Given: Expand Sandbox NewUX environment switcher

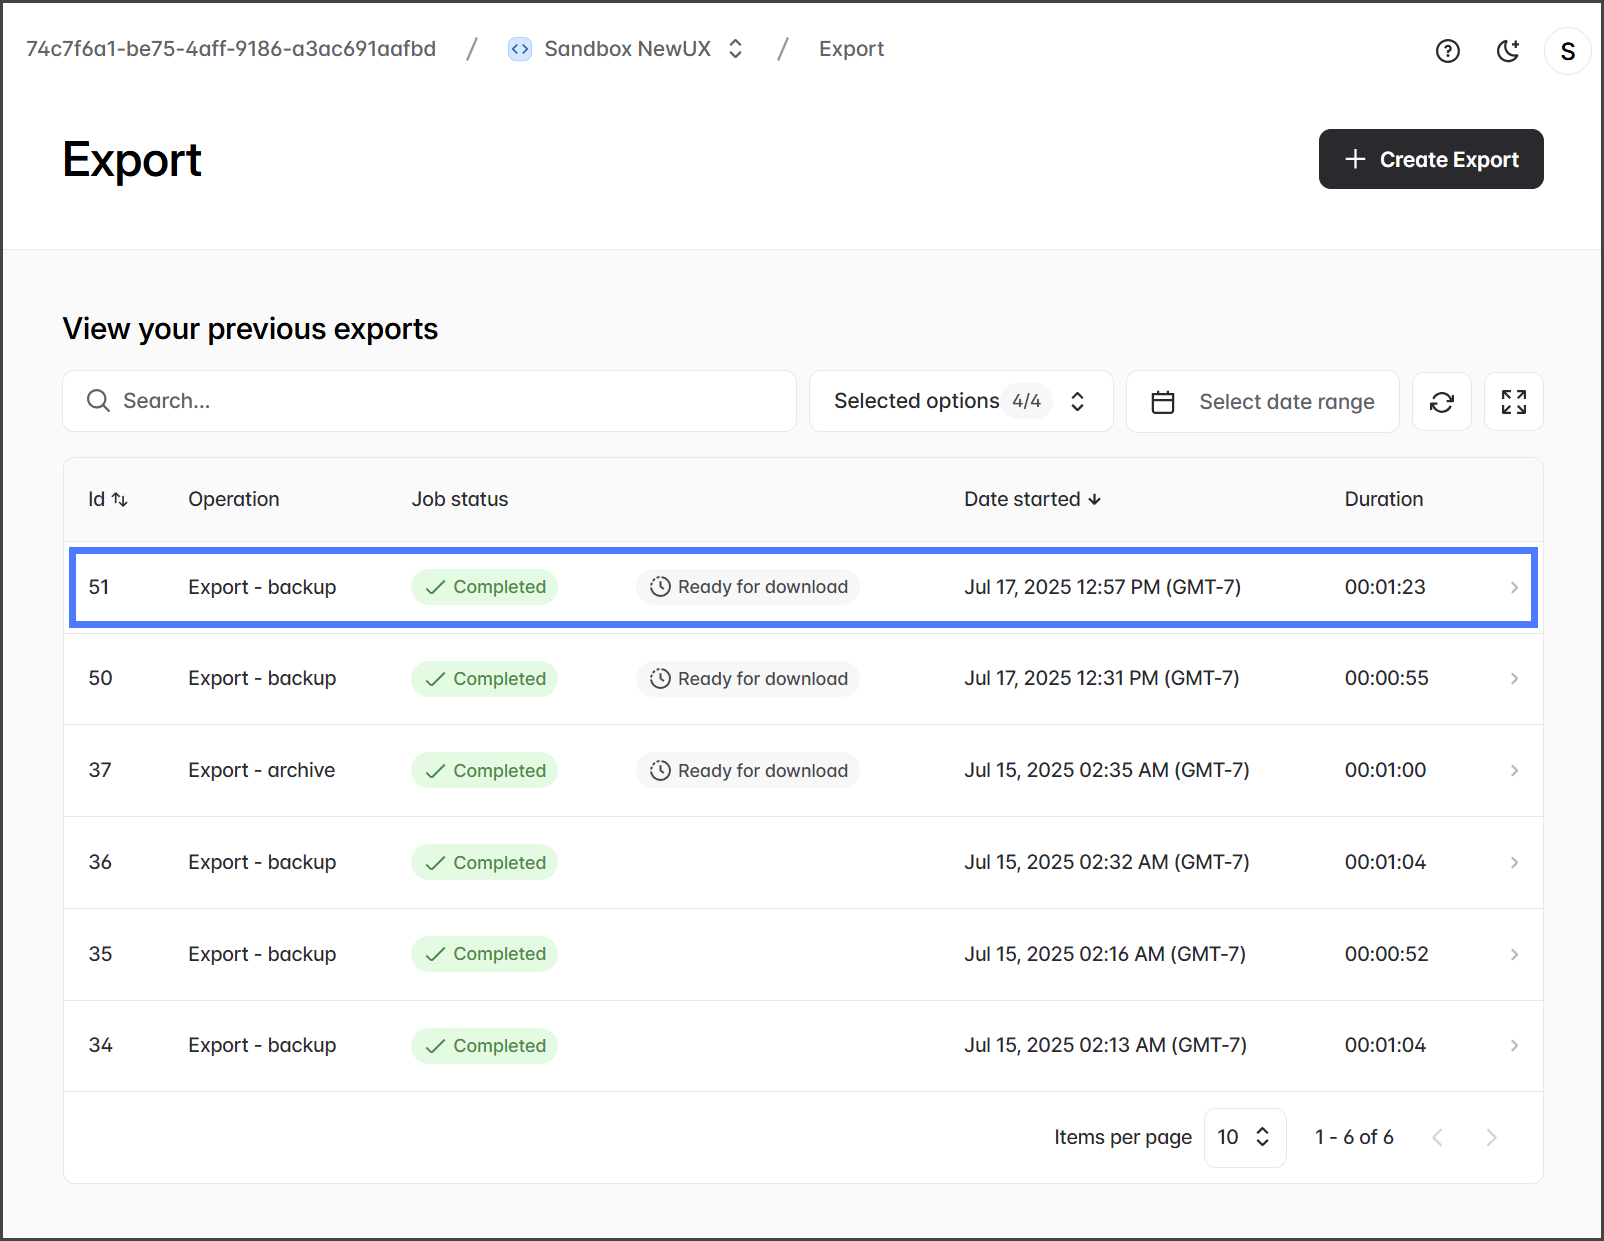Looking at the screenshot, I should [736, 49].
